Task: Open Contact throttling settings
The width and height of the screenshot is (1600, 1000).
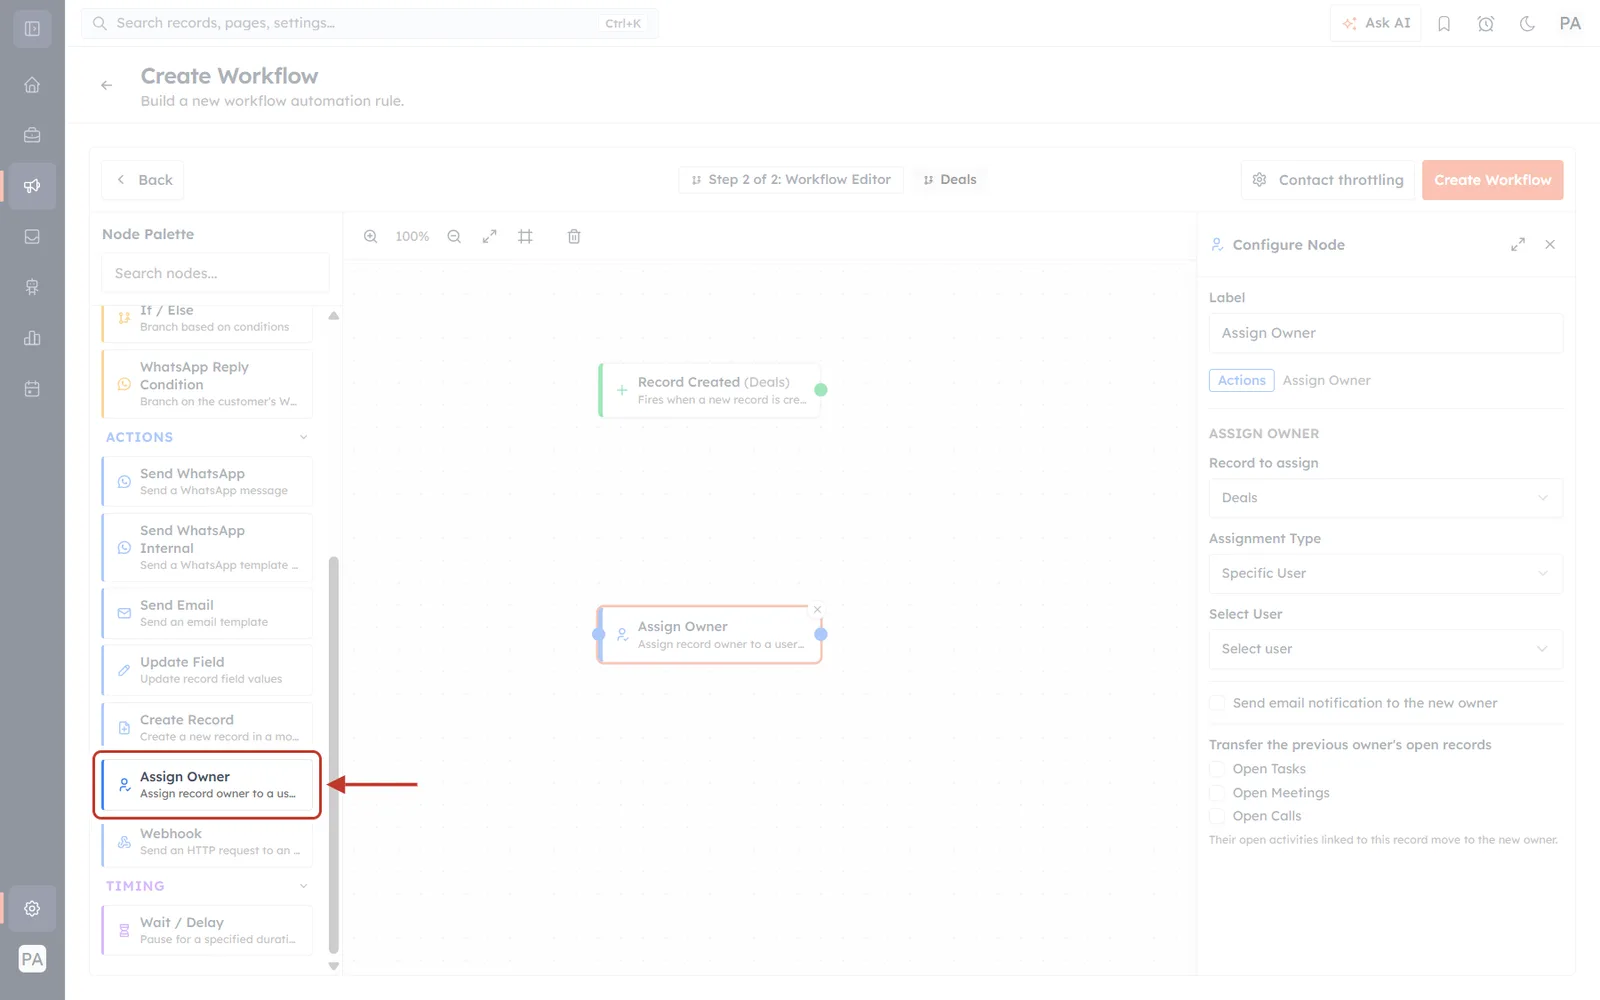Action: click(1328, 180)
